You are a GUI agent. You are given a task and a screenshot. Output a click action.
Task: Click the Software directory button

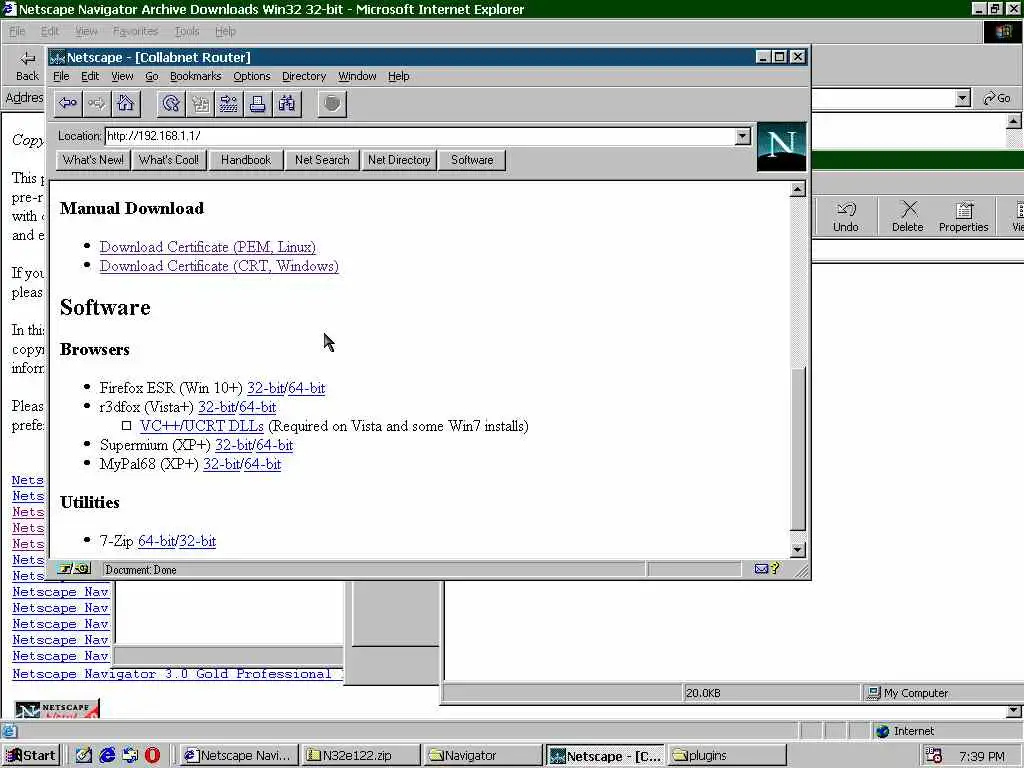(472, 160)
